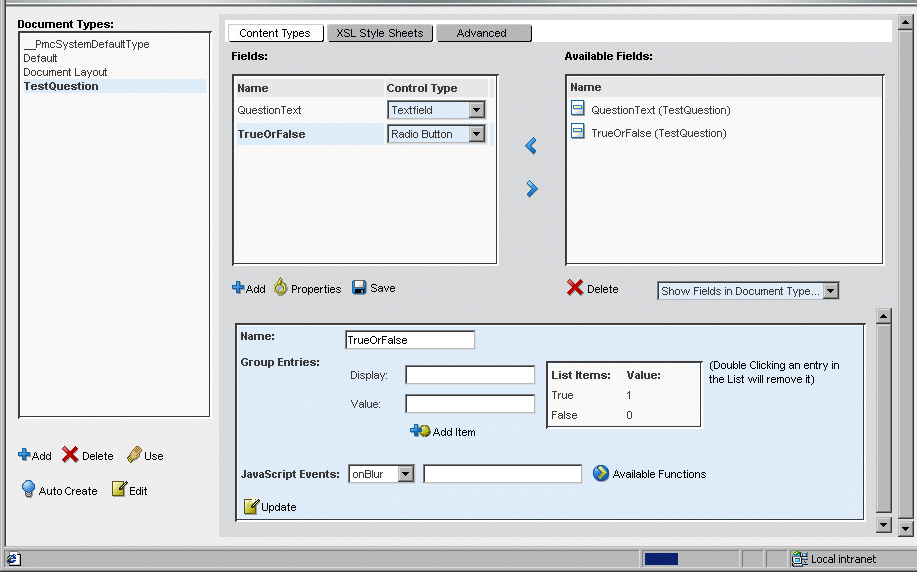Expand the QuestionText control type dropdown

[476, 110]
